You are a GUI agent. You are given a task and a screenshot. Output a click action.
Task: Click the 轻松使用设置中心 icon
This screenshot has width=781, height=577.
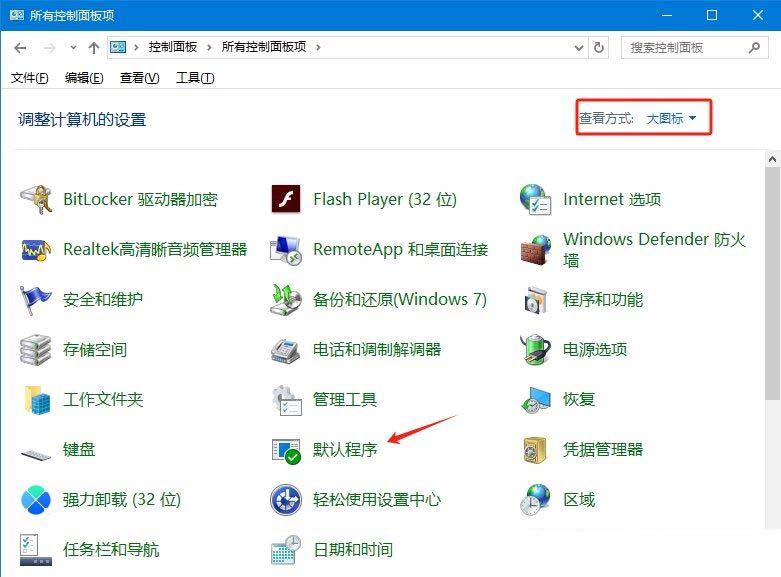pyautogui.click(x=286, y=500)
